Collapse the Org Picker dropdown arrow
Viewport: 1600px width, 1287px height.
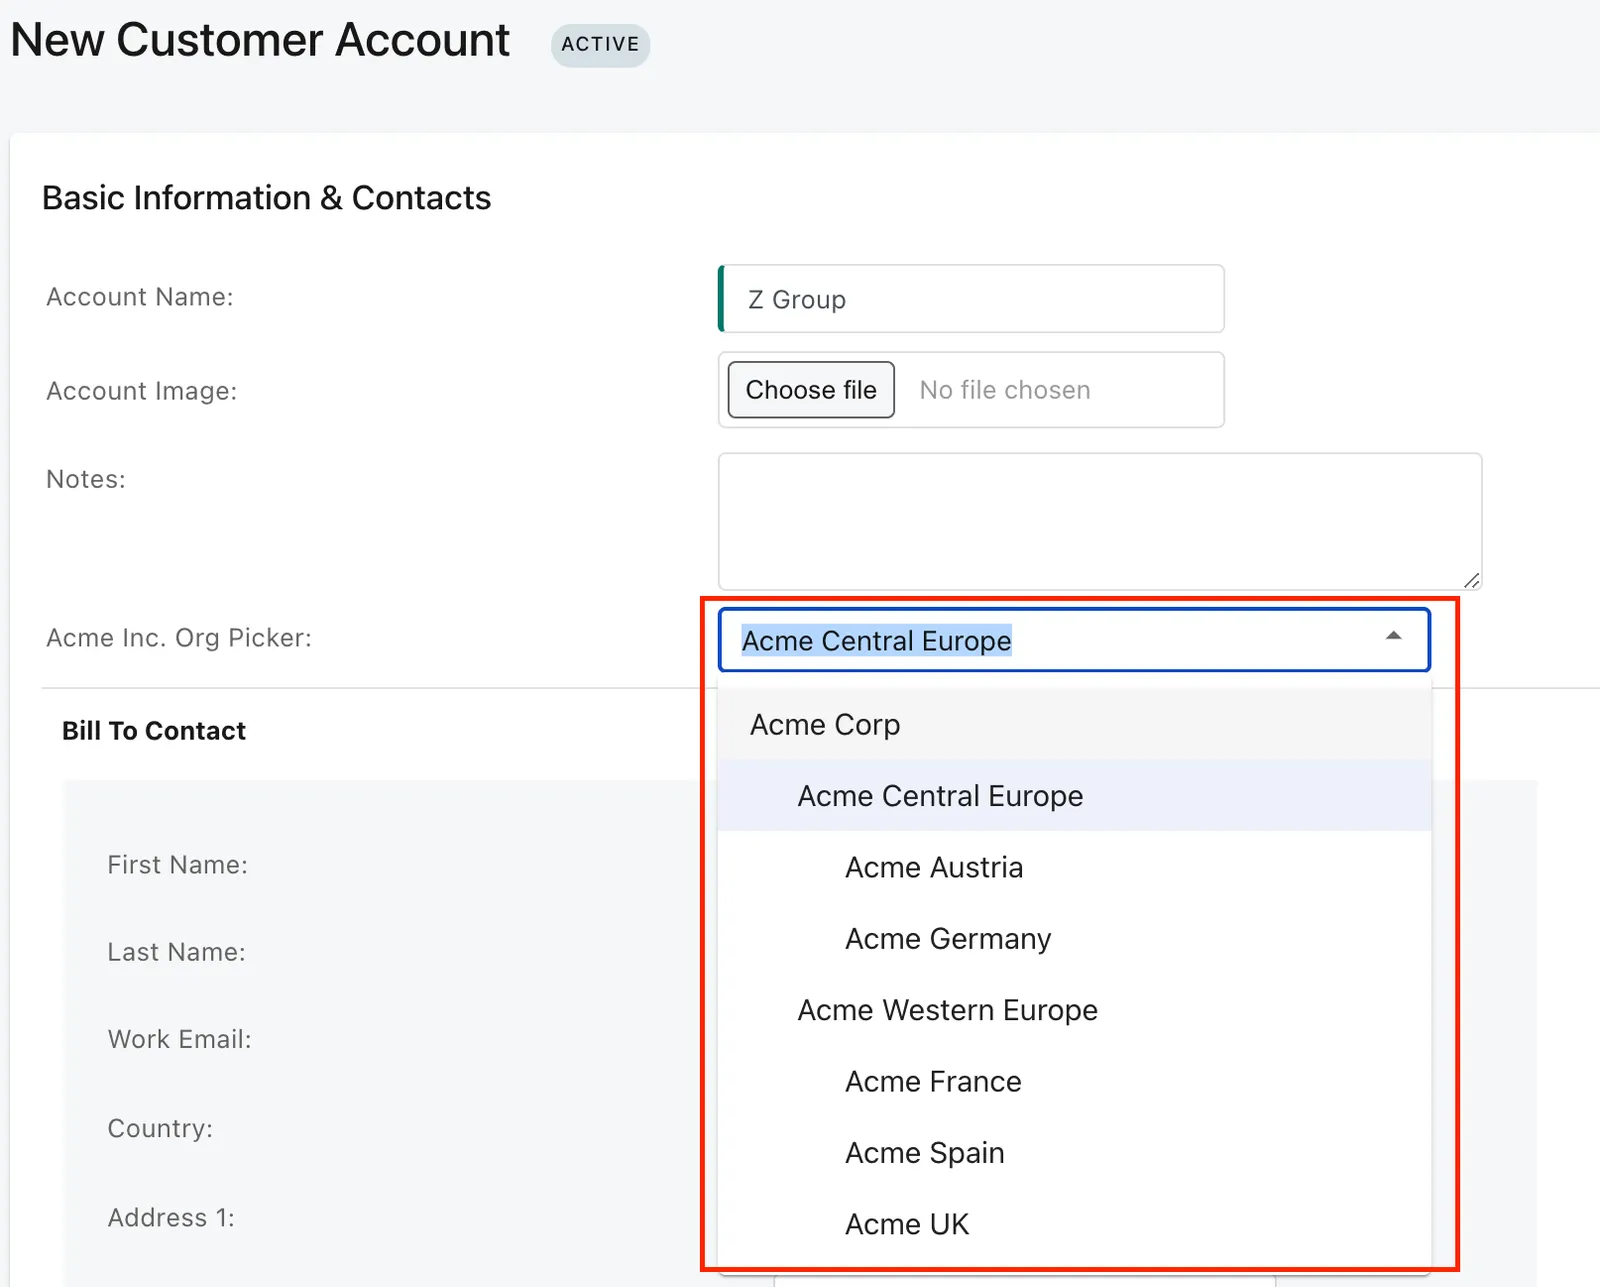tap(1393, 636)
